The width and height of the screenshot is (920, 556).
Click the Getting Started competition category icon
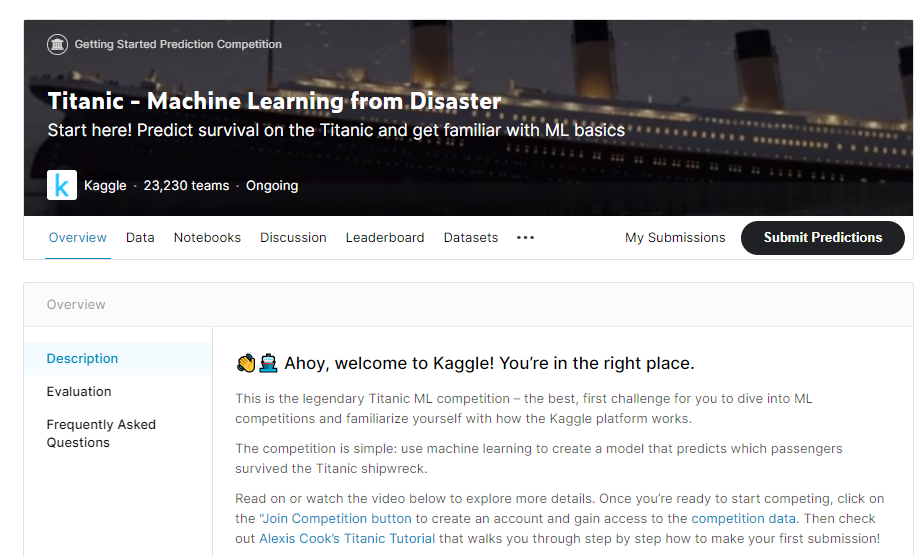(58, 45)
